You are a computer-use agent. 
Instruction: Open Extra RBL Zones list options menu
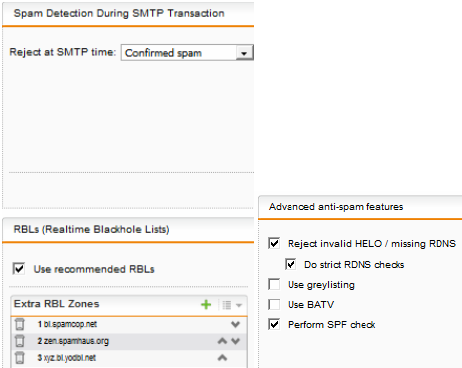[232, 305]
